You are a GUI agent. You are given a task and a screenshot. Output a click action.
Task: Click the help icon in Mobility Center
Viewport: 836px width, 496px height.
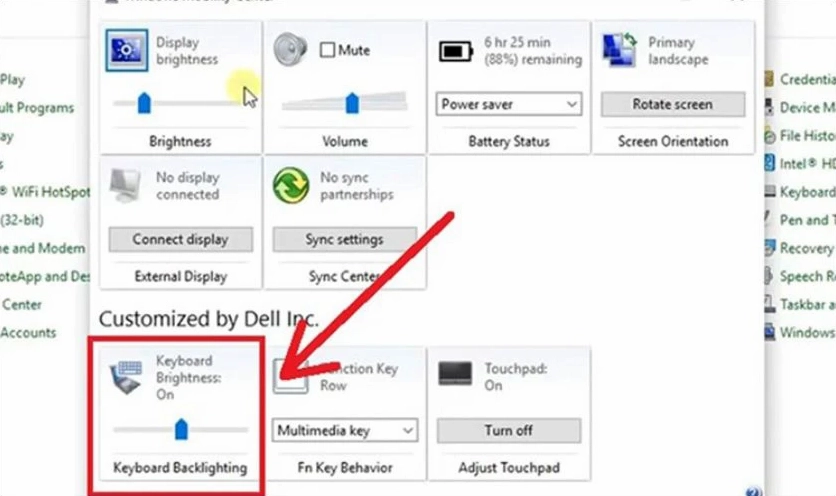(753, 491)
